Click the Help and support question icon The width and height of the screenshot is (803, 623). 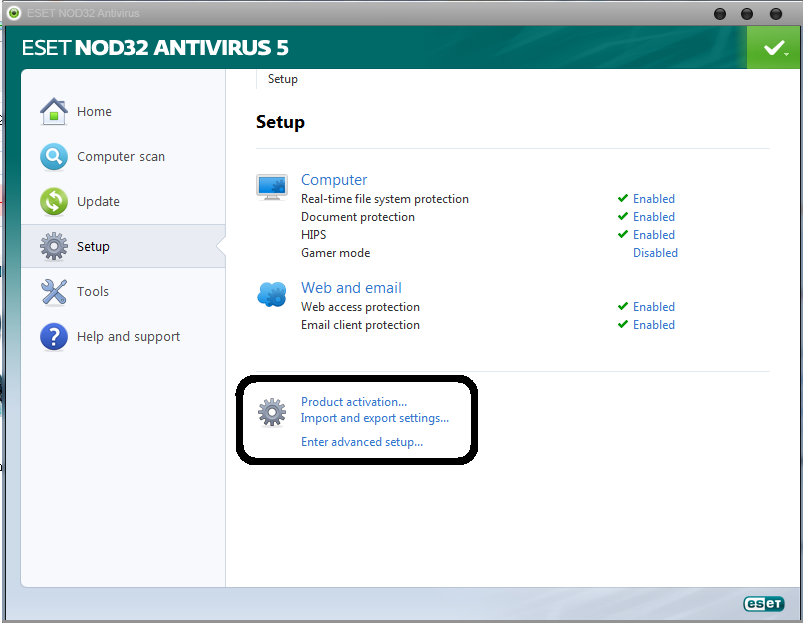coord(54,337)
